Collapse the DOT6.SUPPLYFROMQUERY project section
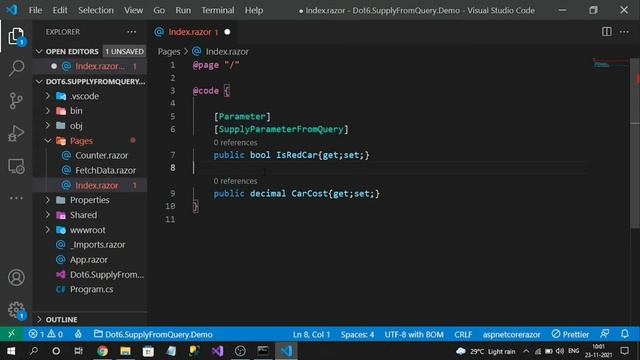This screenshot has width=640, height=360. (x=39, y=82)
